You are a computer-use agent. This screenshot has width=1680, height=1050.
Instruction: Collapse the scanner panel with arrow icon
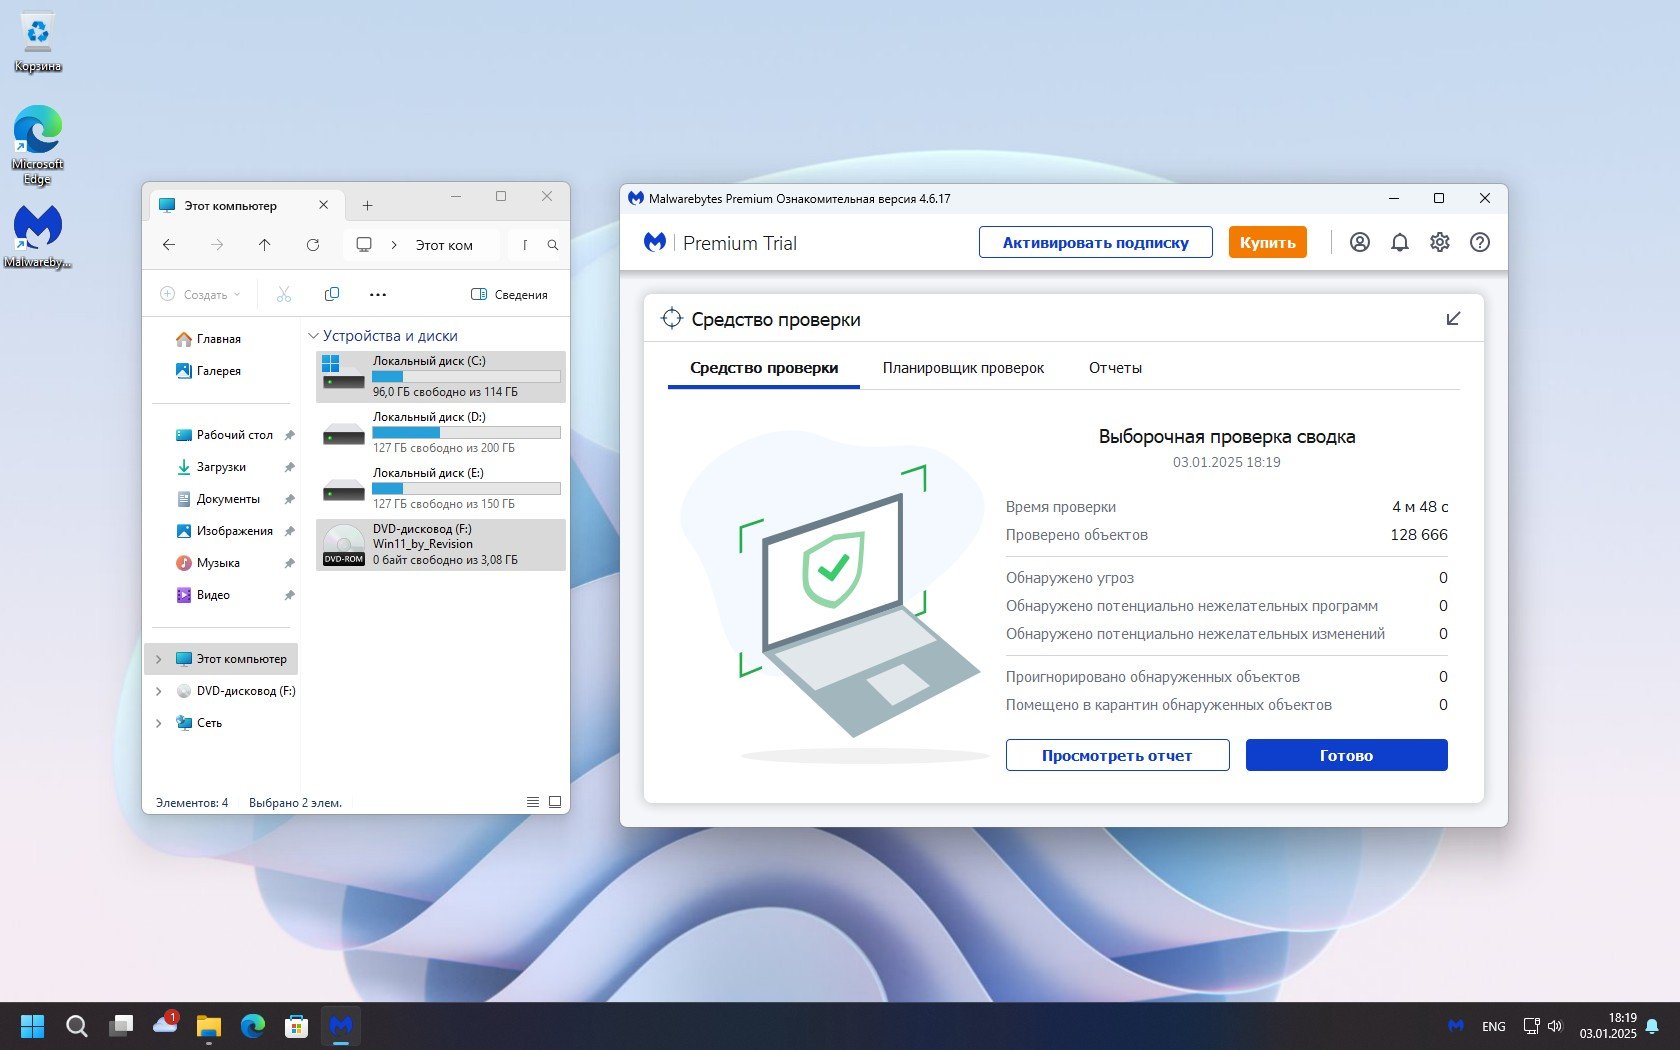pos(1453,319)
